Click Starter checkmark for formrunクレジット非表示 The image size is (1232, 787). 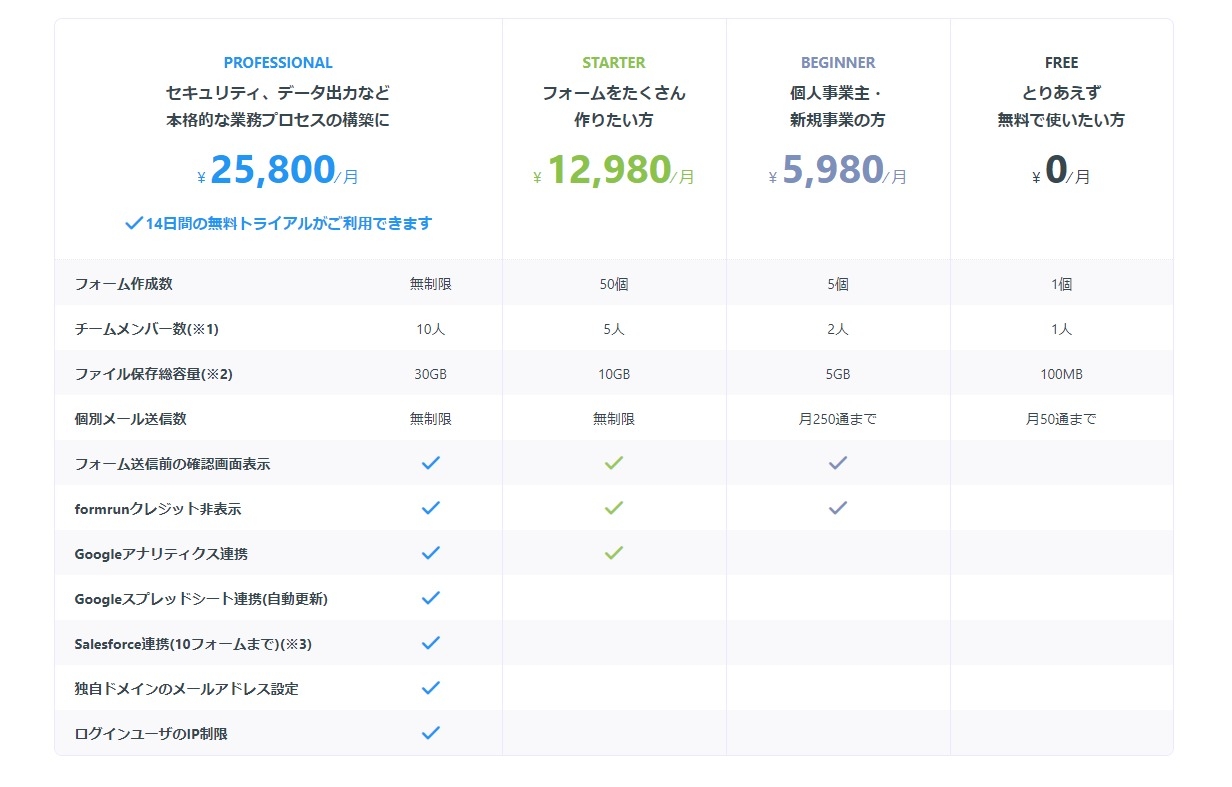[614, 508]
